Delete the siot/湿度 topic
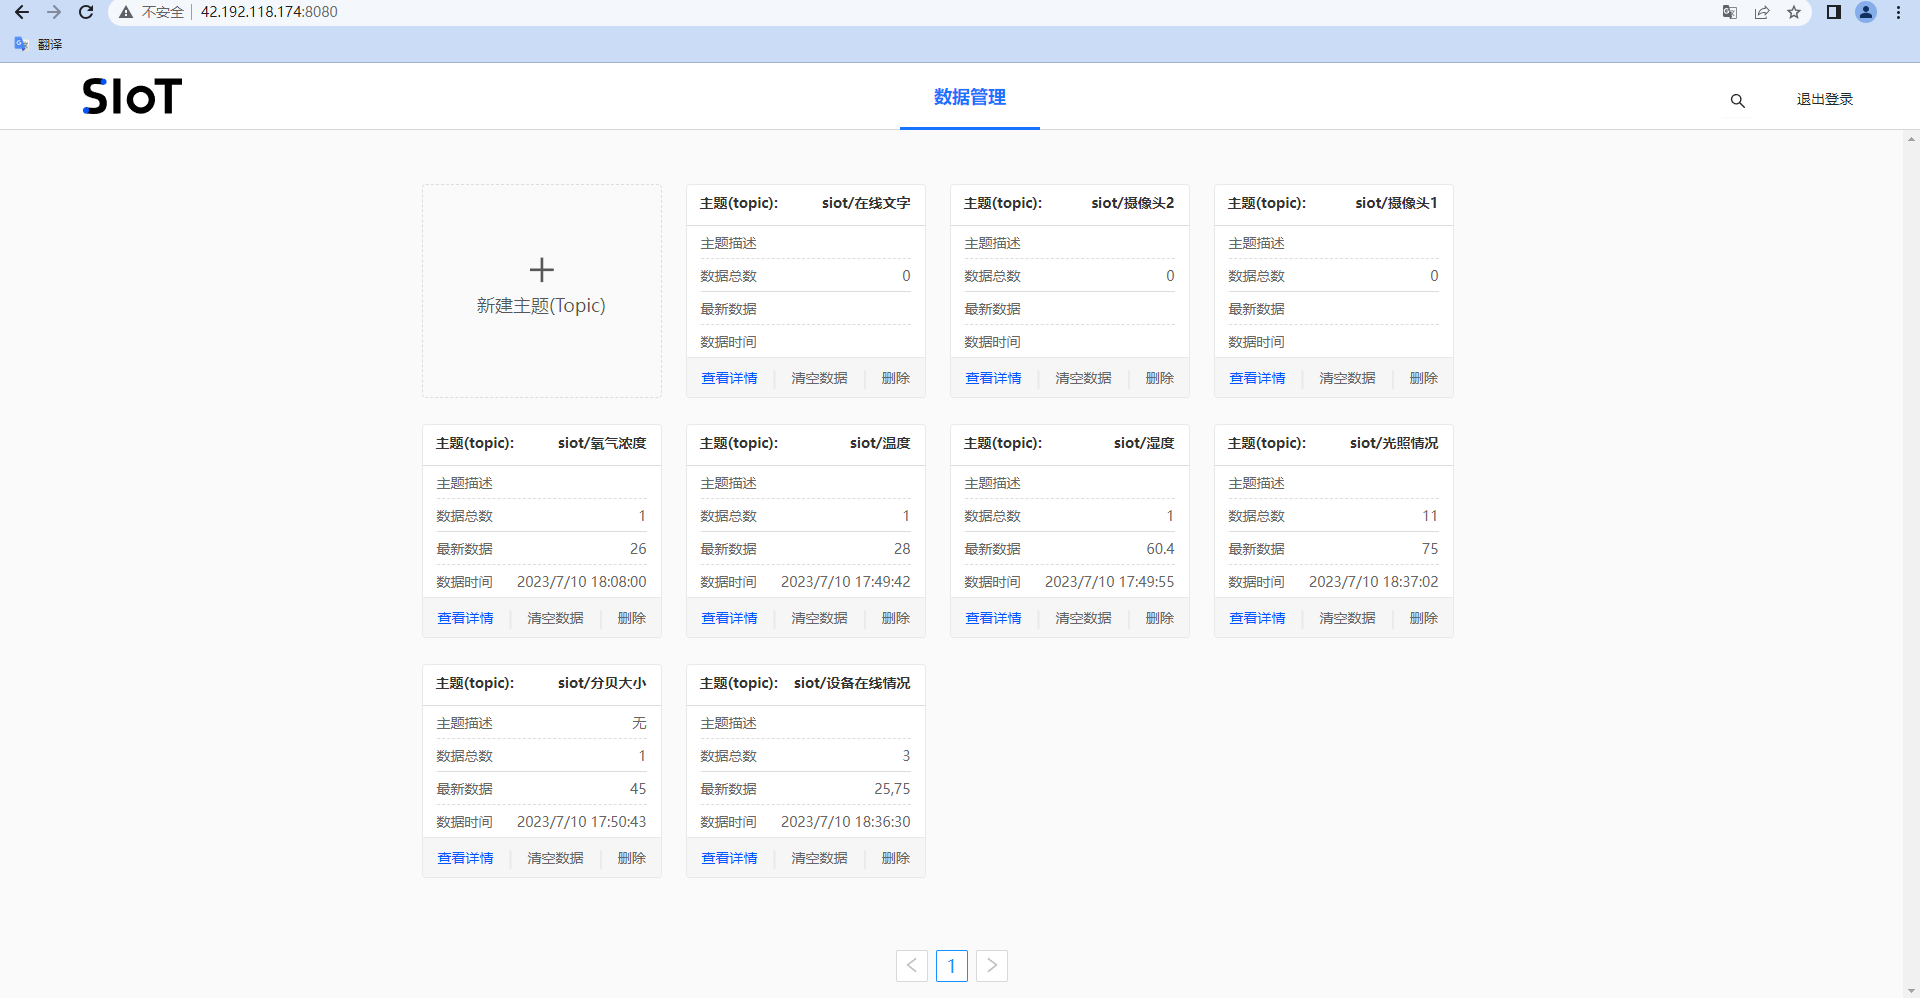The width and height of the screenshot is (1920, 998). point(1160,618)
